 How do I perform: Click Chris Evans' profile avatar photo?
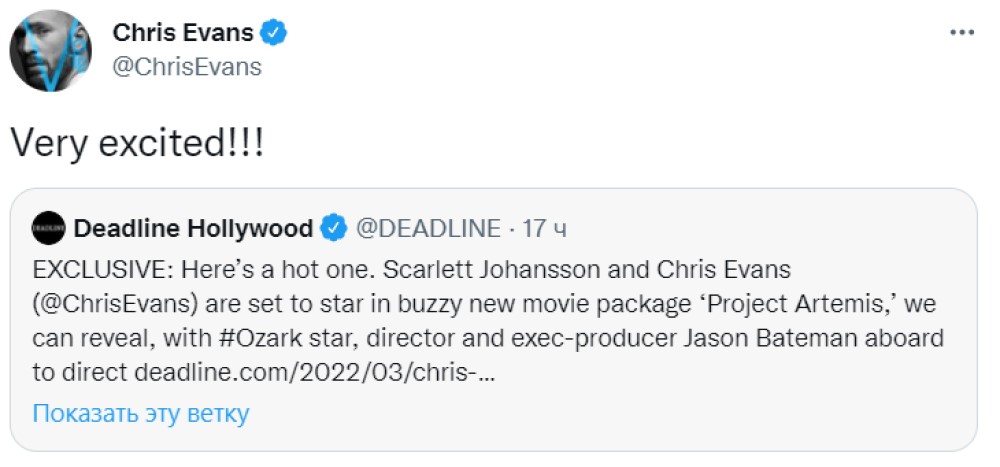pos(50,50)
